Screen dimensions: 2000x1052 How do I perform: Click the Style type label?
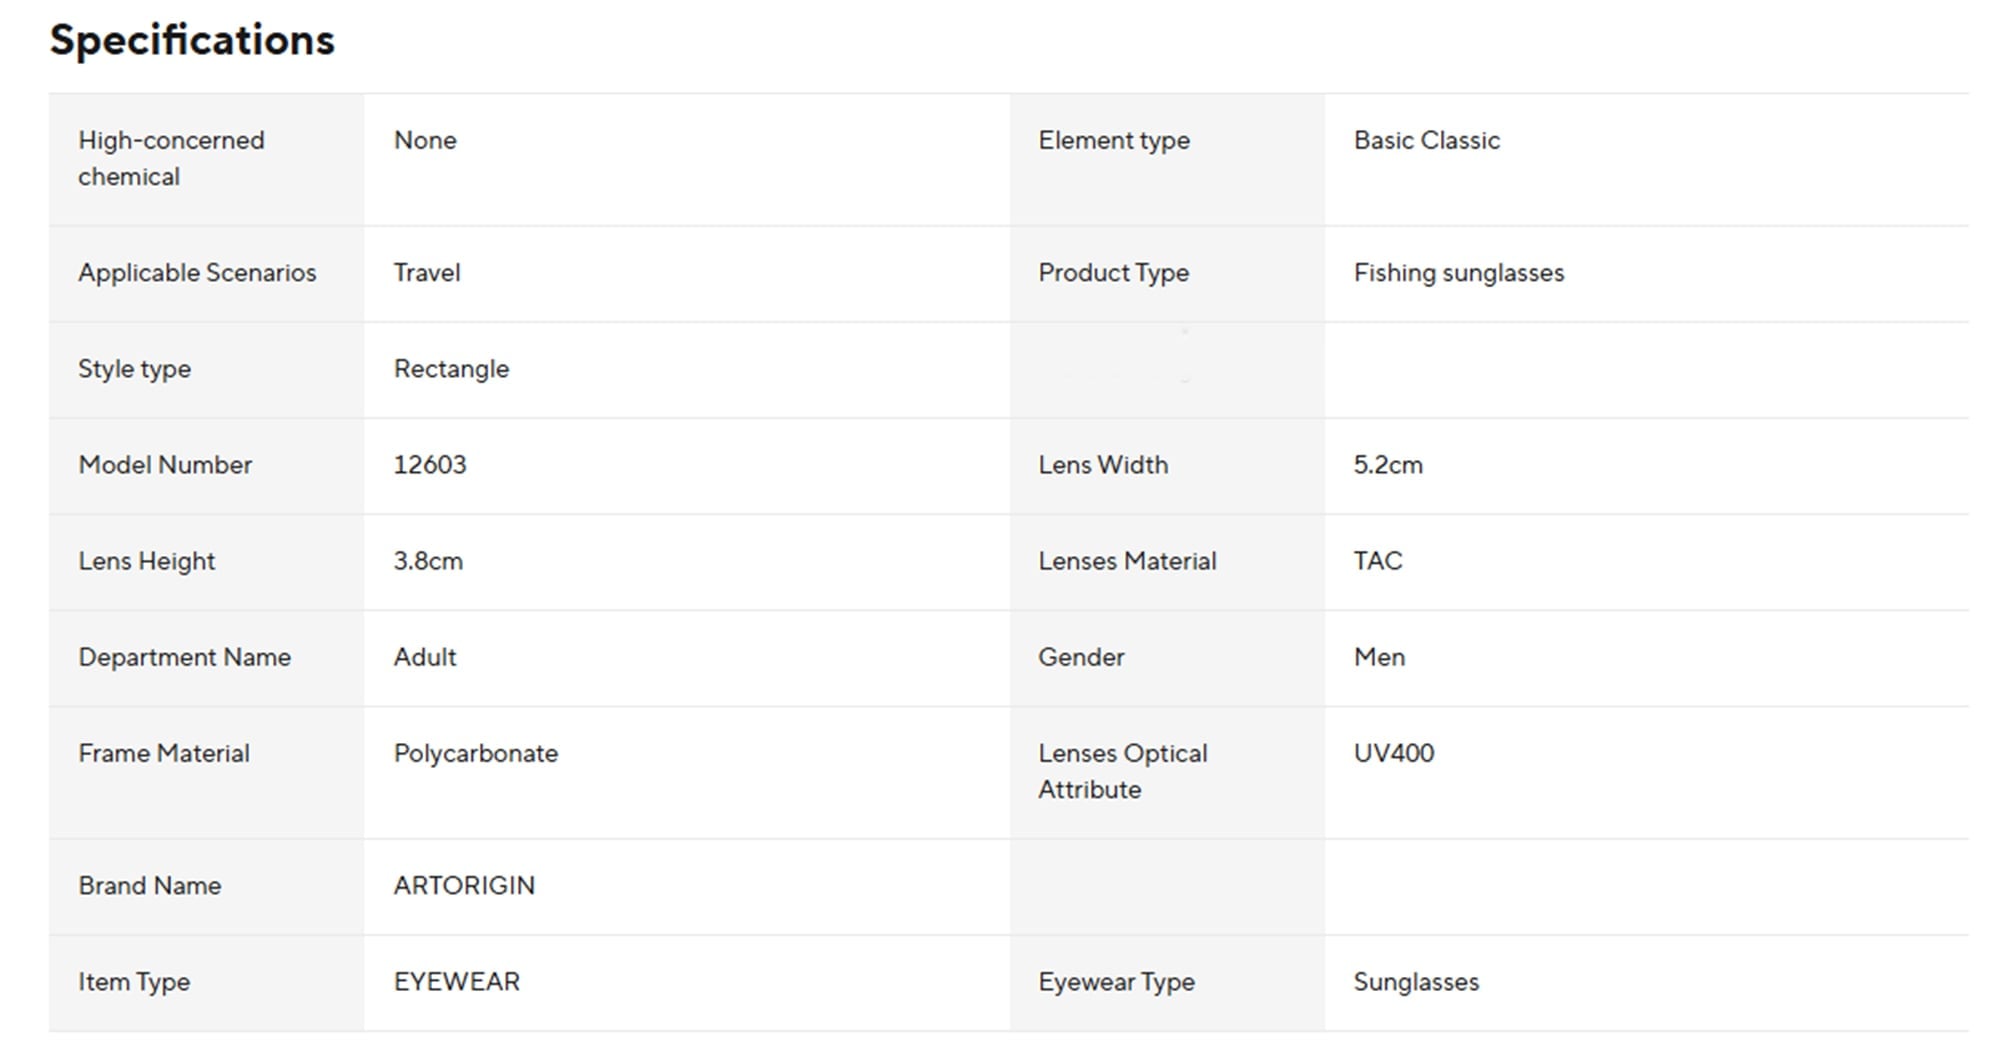(134, 369)
